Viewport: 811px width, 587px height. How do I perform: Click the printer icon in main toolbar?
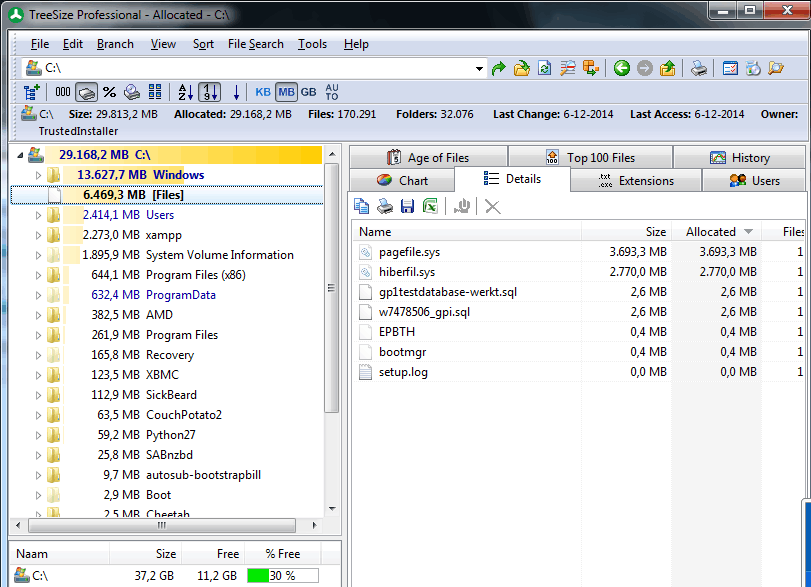tap(698, 68)
